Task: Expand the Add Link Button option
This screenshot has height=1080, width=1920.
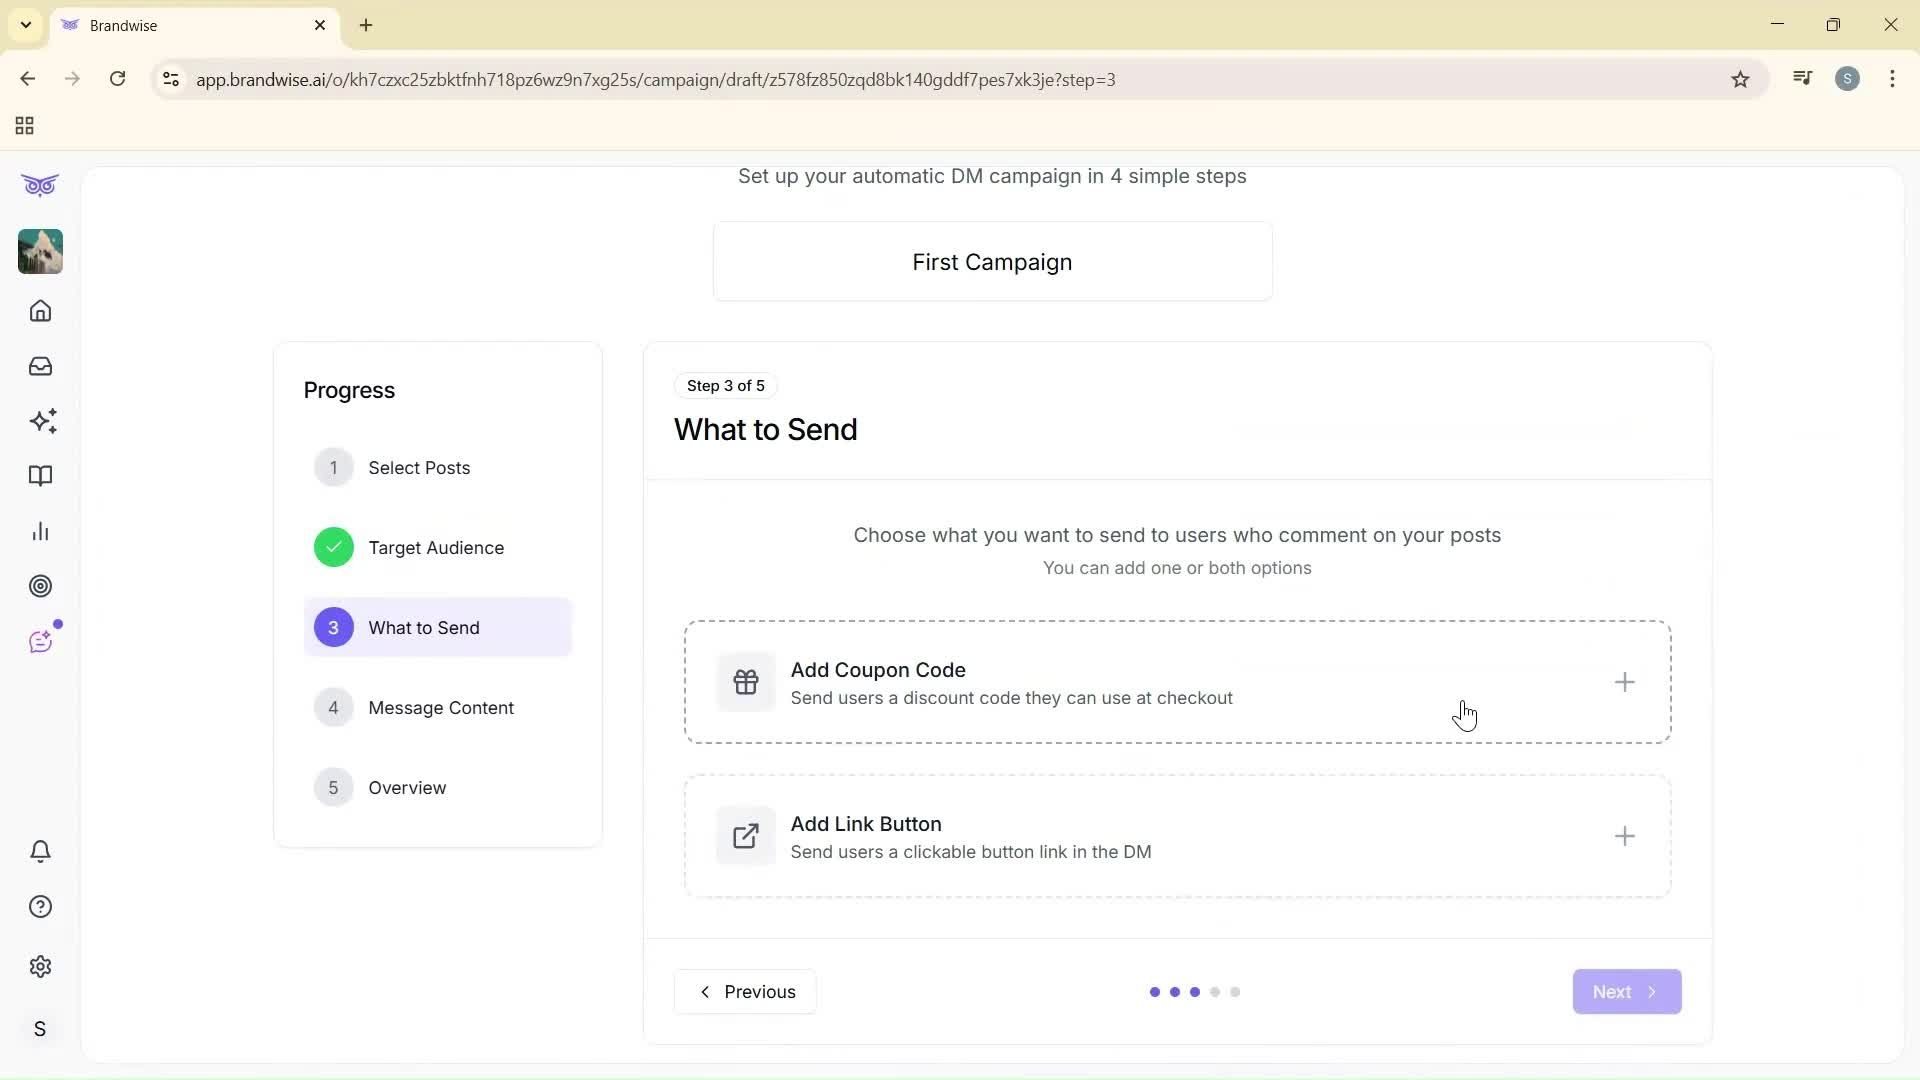Action: pos(1624,836)
